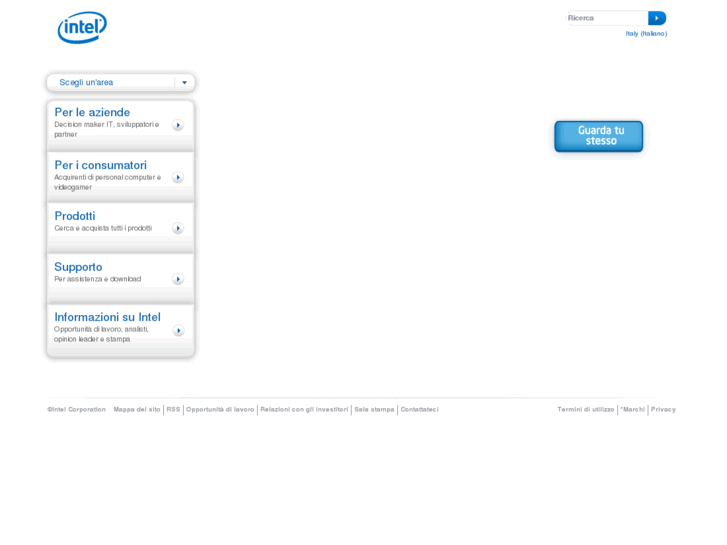Click 'Decision maker IT, sviluppatori e partner' text

tap(107, 129)
